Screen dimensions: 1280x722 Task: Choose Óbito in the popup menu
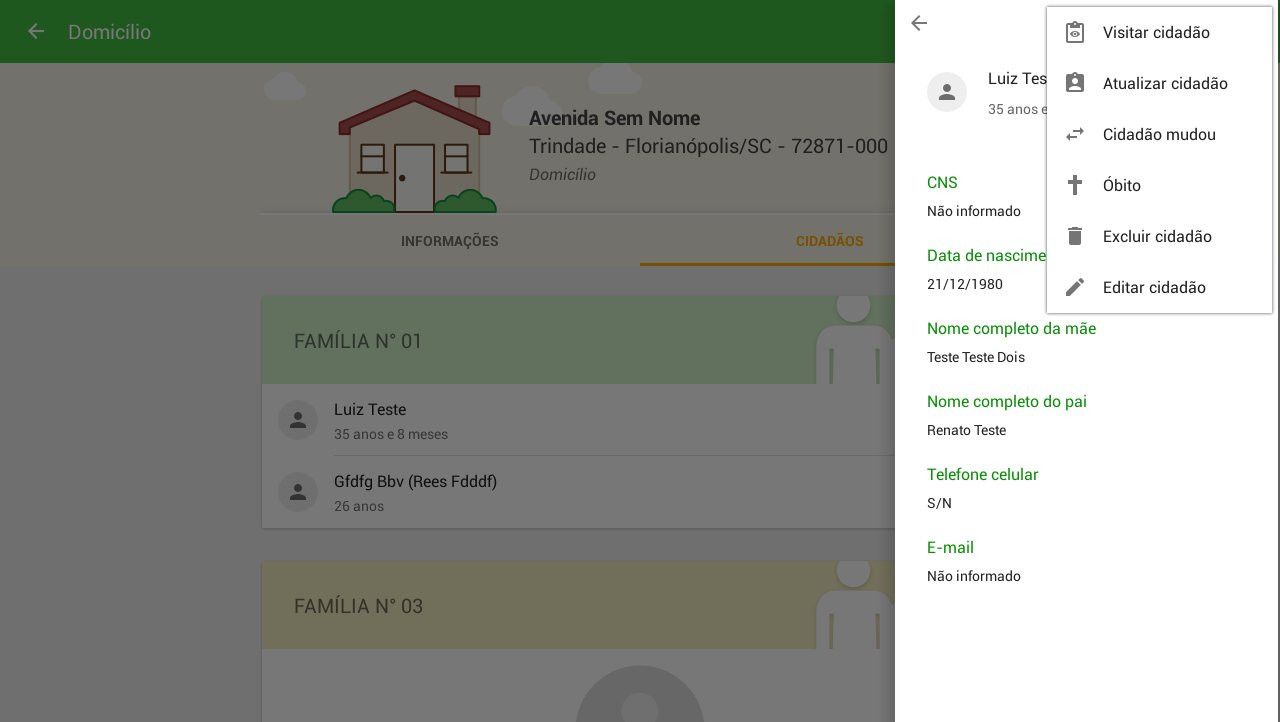coord(1159,185)
